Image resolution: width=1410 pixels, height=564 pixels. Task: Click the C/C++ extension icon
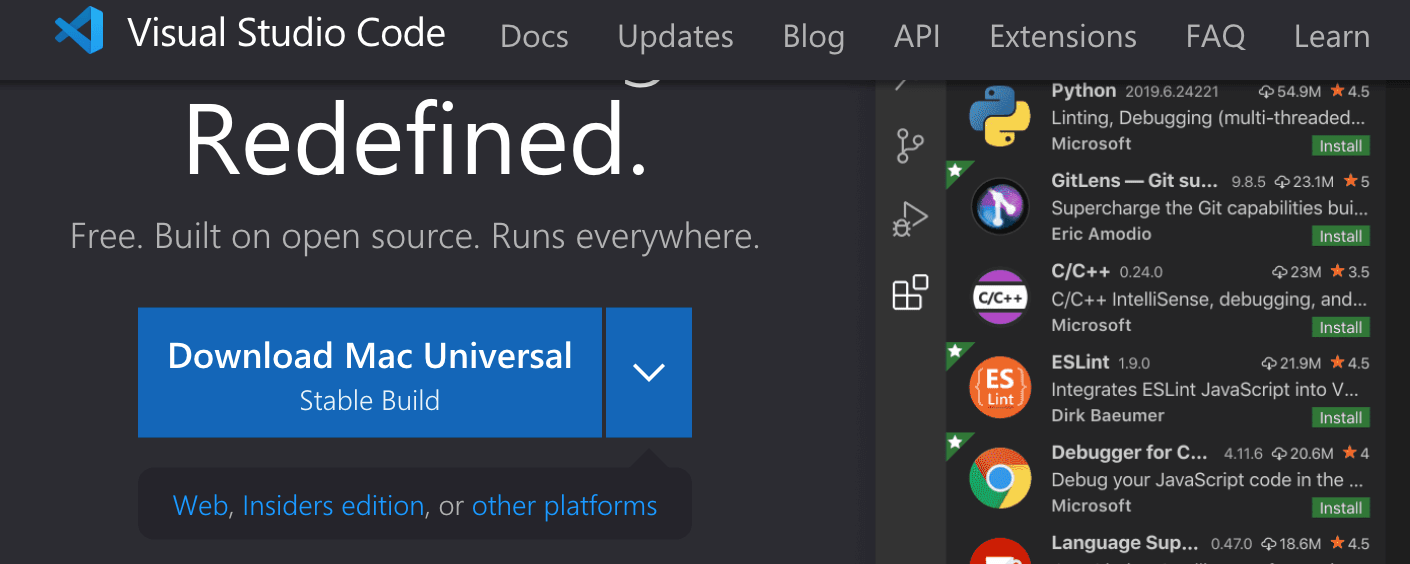click(x=999, y=298)
